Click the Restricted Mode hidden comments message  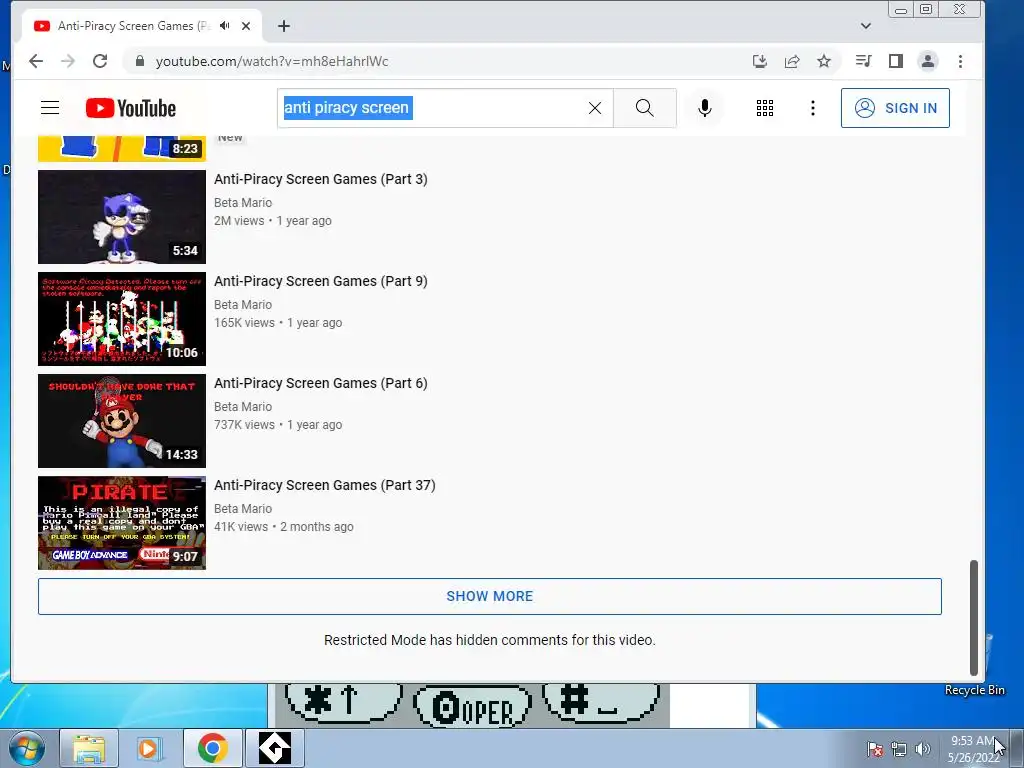pyautogui.click(x=490, y=640)
